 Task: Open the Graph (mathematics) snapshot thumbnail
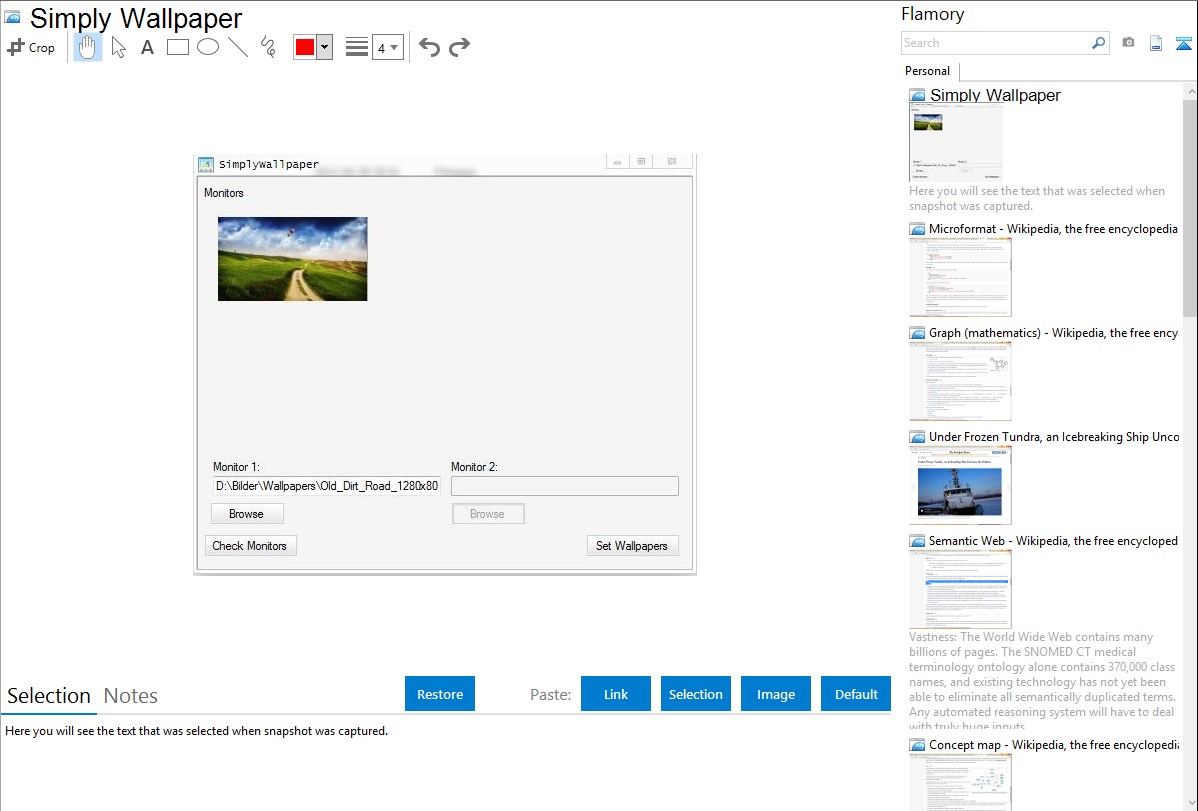pos(960,381)
